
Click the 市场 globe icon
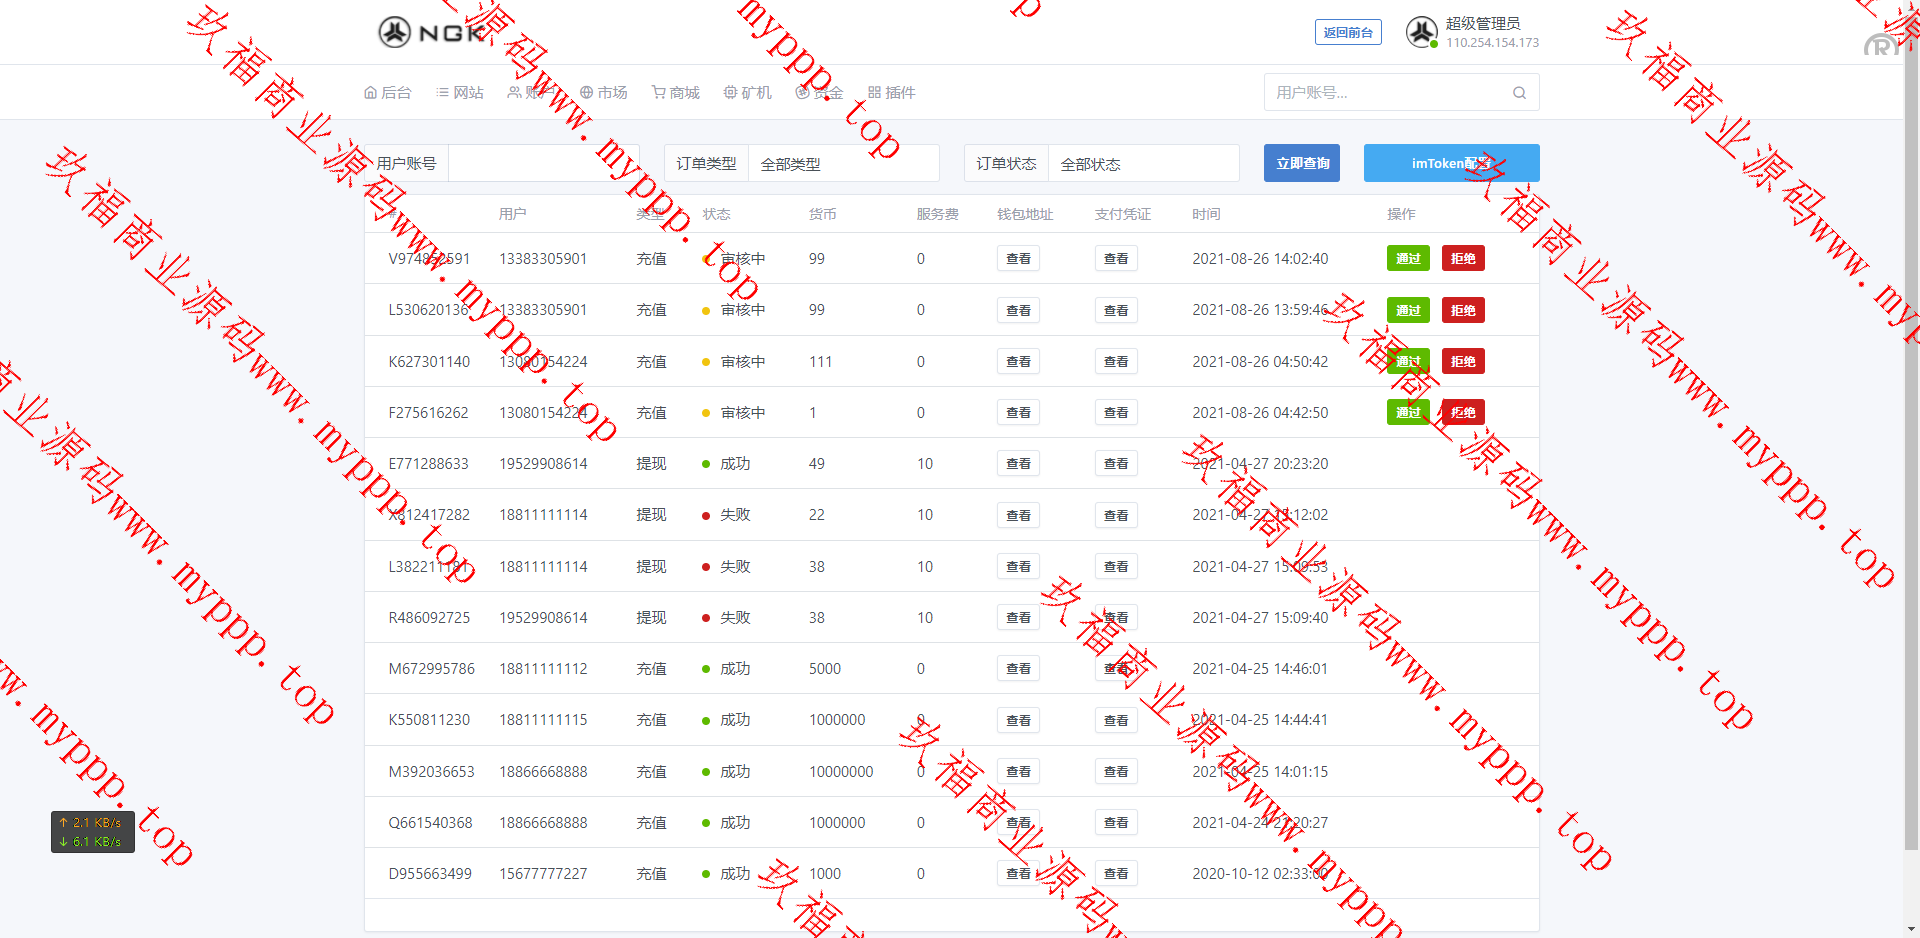(587, 93)
